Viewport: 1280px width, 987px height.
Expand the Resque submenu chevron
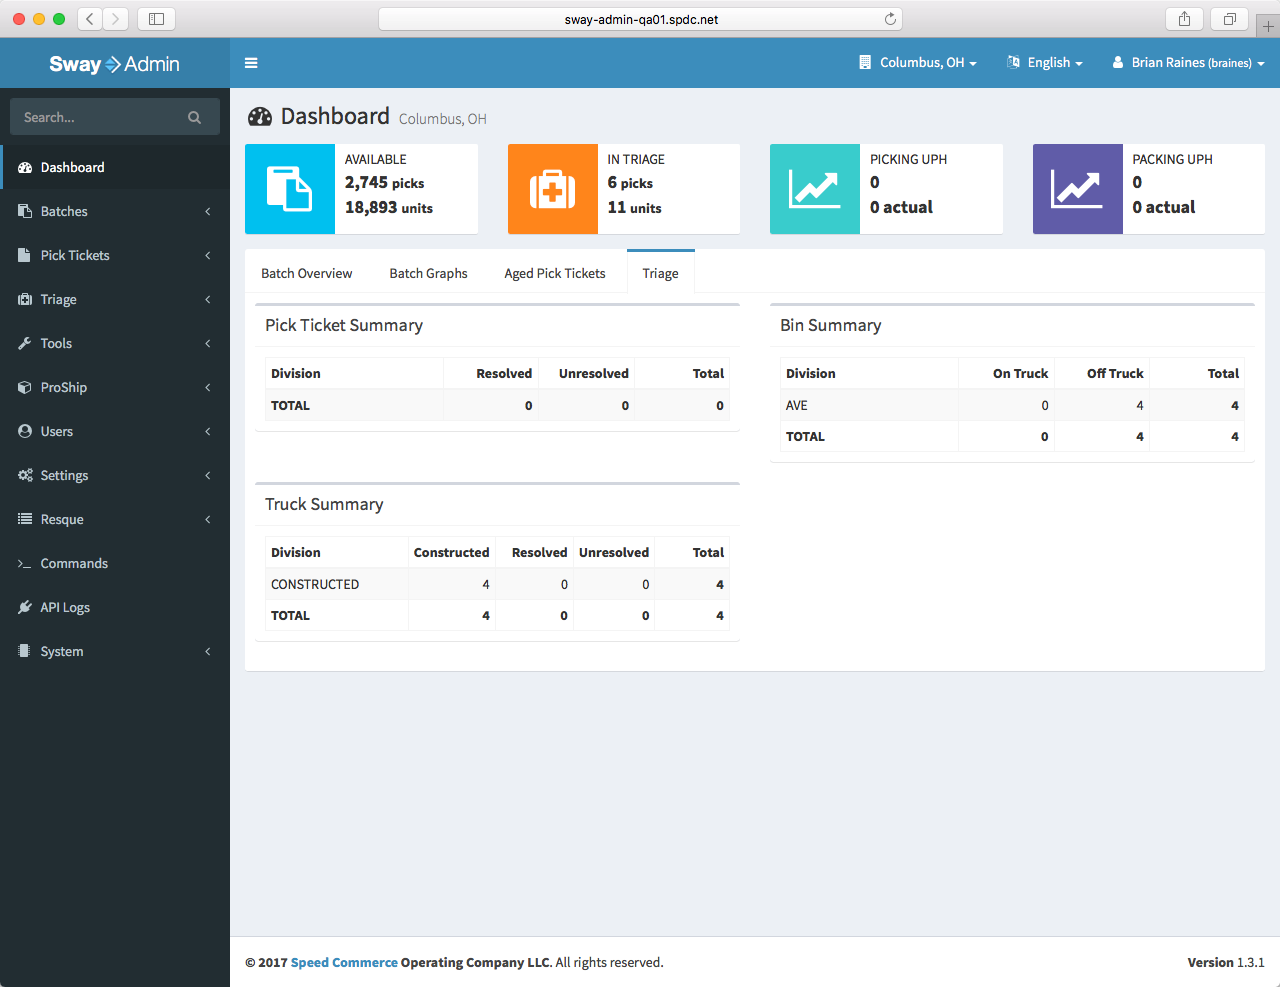point(208,519)
